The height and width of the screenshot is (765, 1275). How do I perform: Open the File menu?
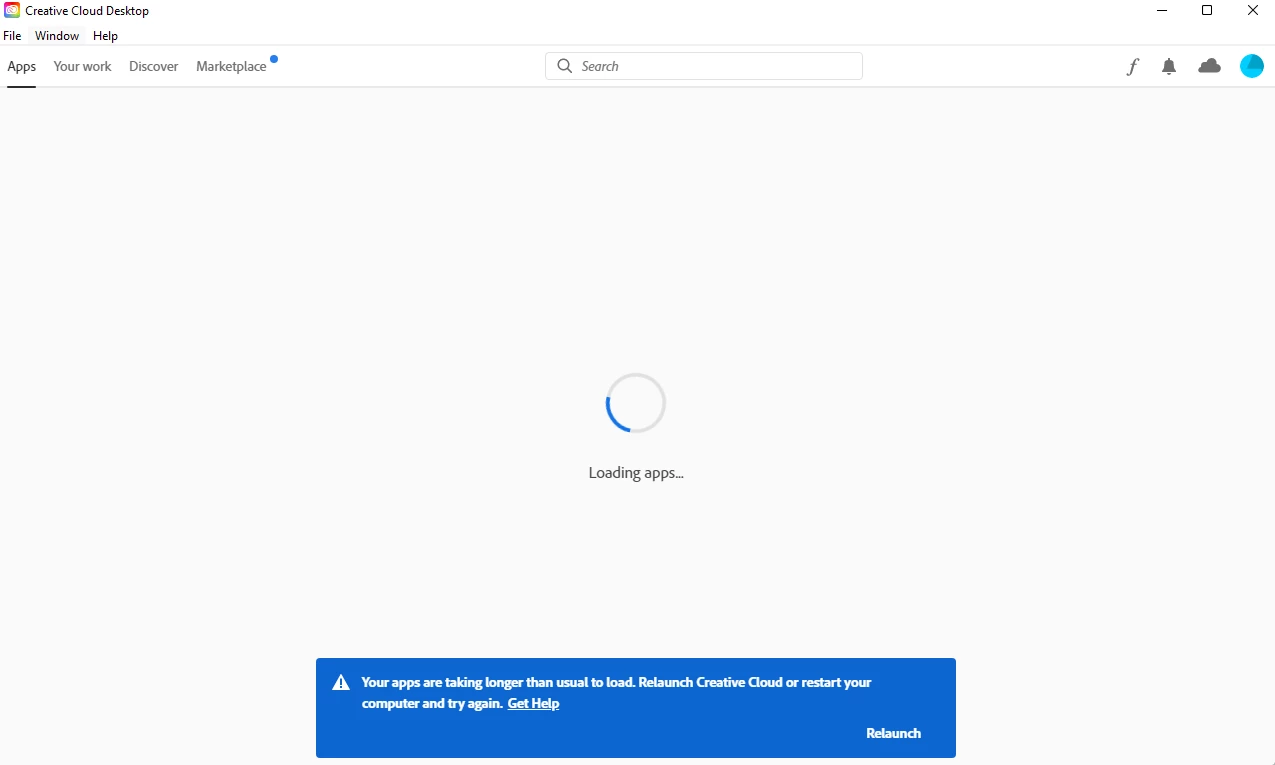[12, 36]
